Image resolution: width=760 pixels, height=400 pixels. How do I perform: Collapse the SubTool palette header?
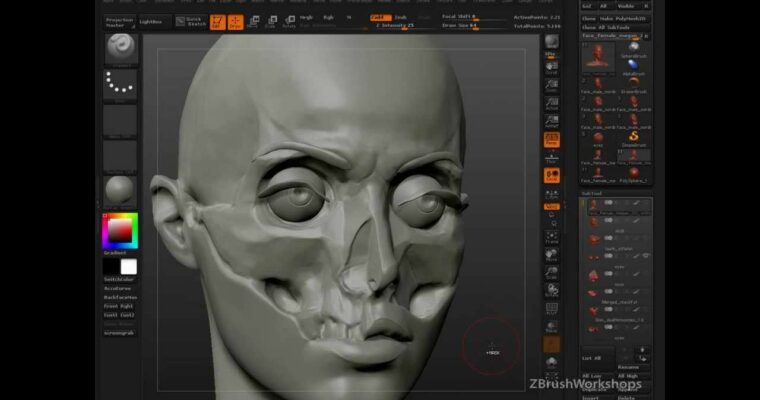[x=592, y=193]
